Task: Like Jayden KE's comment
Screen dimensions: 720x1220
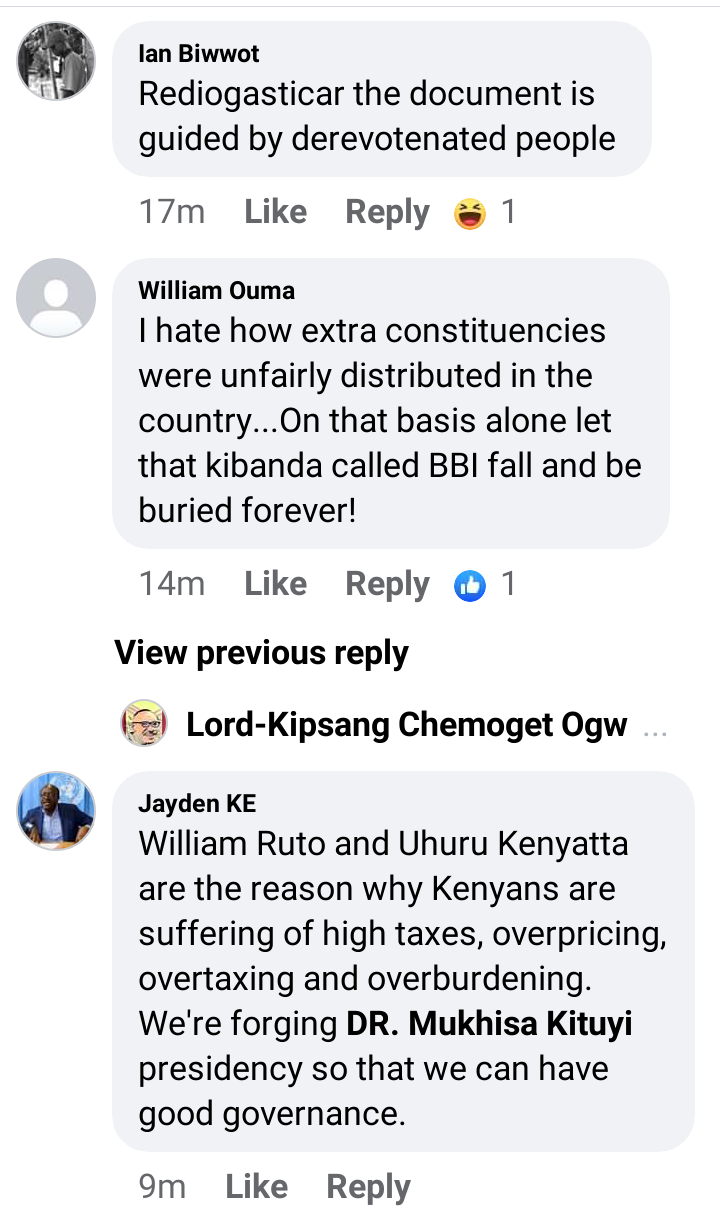Action: click(256, 1186)
